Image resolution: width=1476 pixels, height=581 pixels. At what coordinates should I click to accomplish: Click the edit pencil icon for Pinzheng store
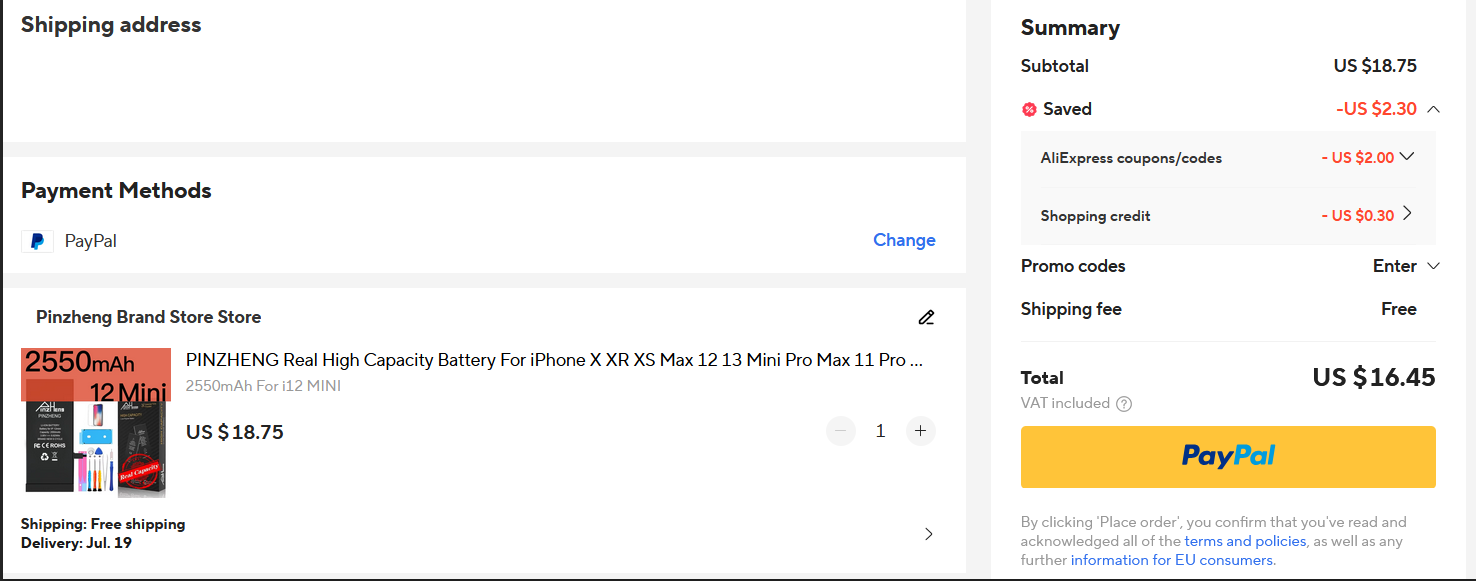(926, 318)
